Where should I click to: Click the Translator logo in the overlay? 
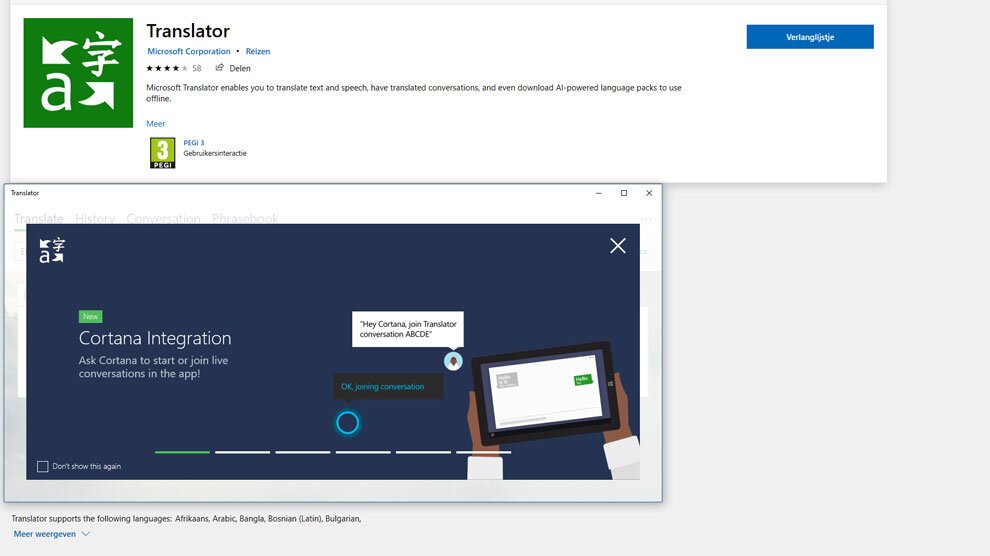(52, 250)
